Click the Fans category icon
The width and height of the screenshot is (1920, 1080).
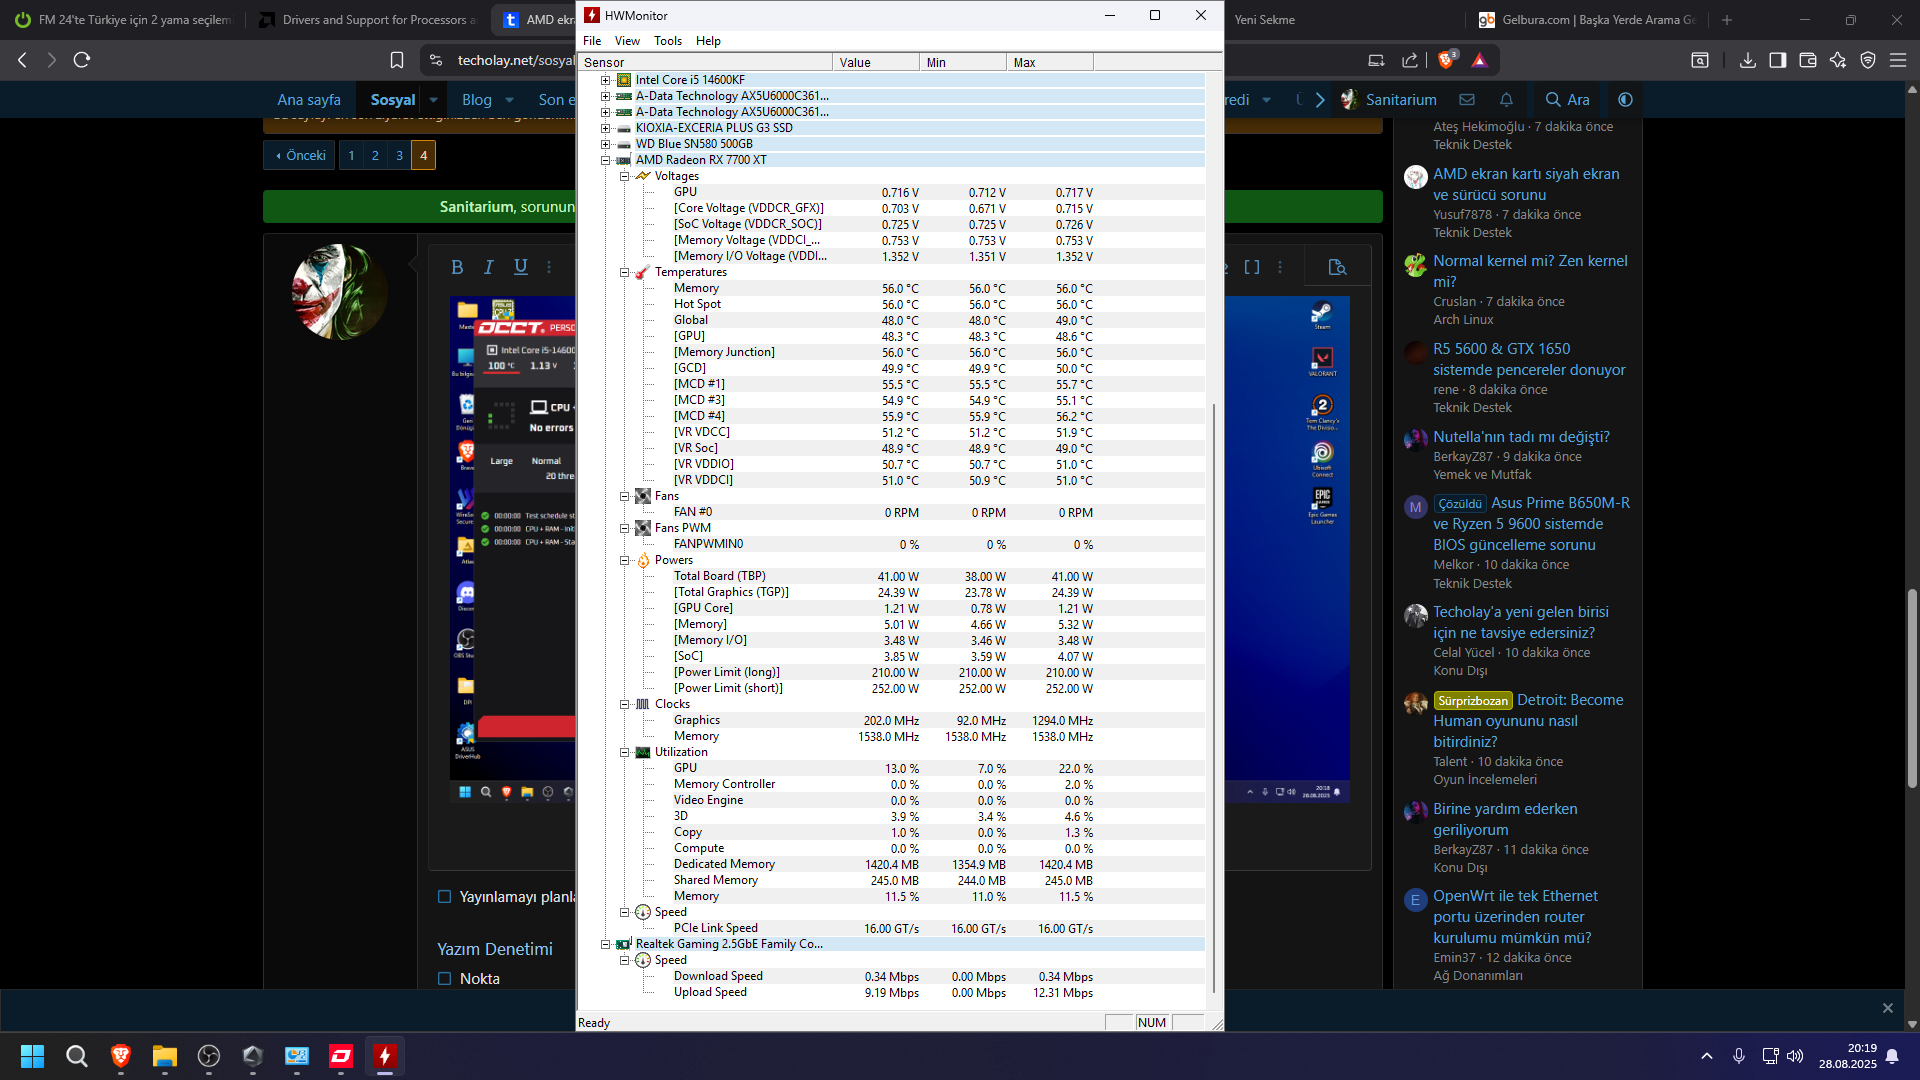[x=643, y=496]
